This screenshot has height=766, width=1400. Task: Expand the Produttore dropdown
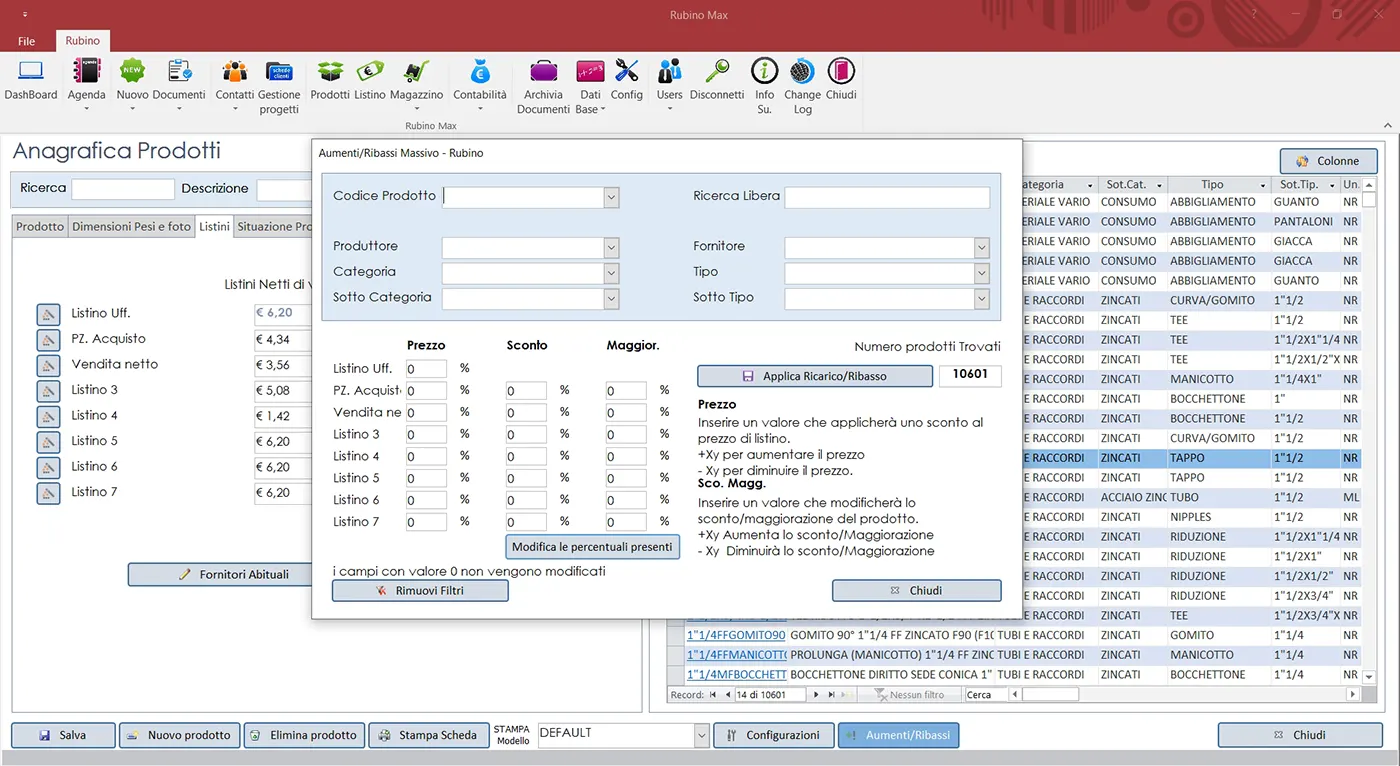click(x=611, y=247)
